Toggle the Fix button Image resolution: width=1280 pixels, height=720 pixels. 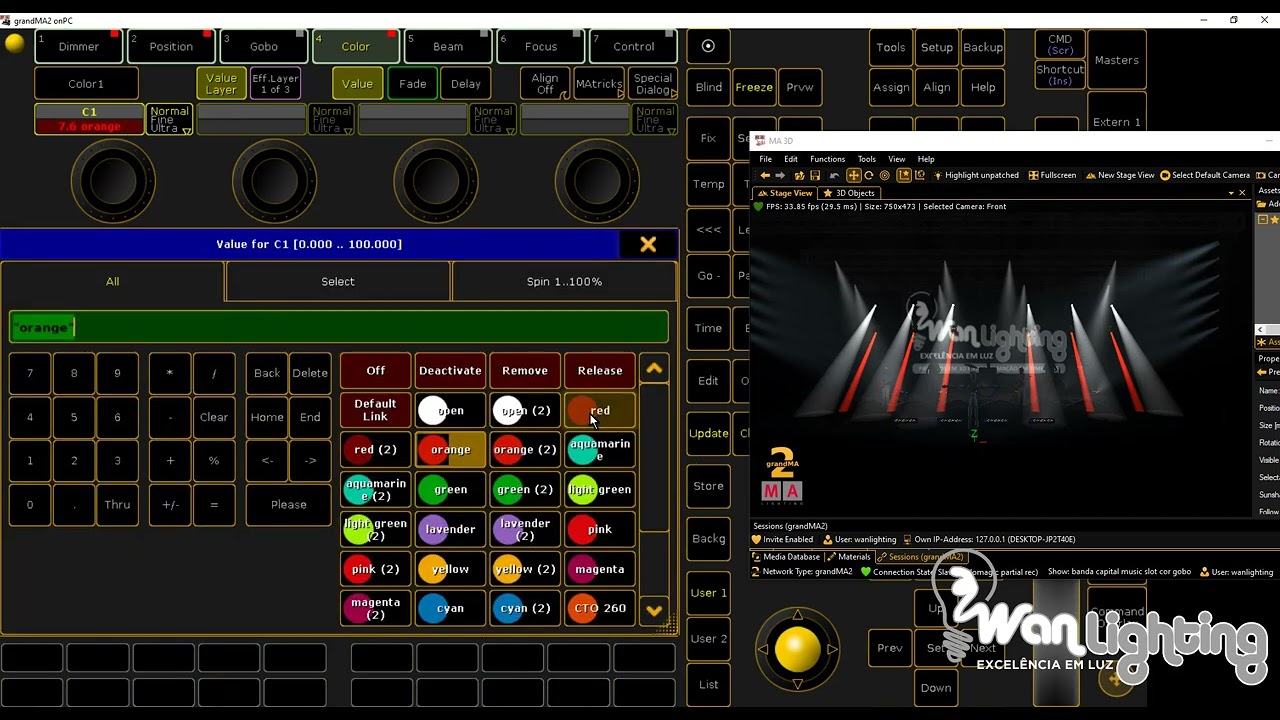point(709,138)
